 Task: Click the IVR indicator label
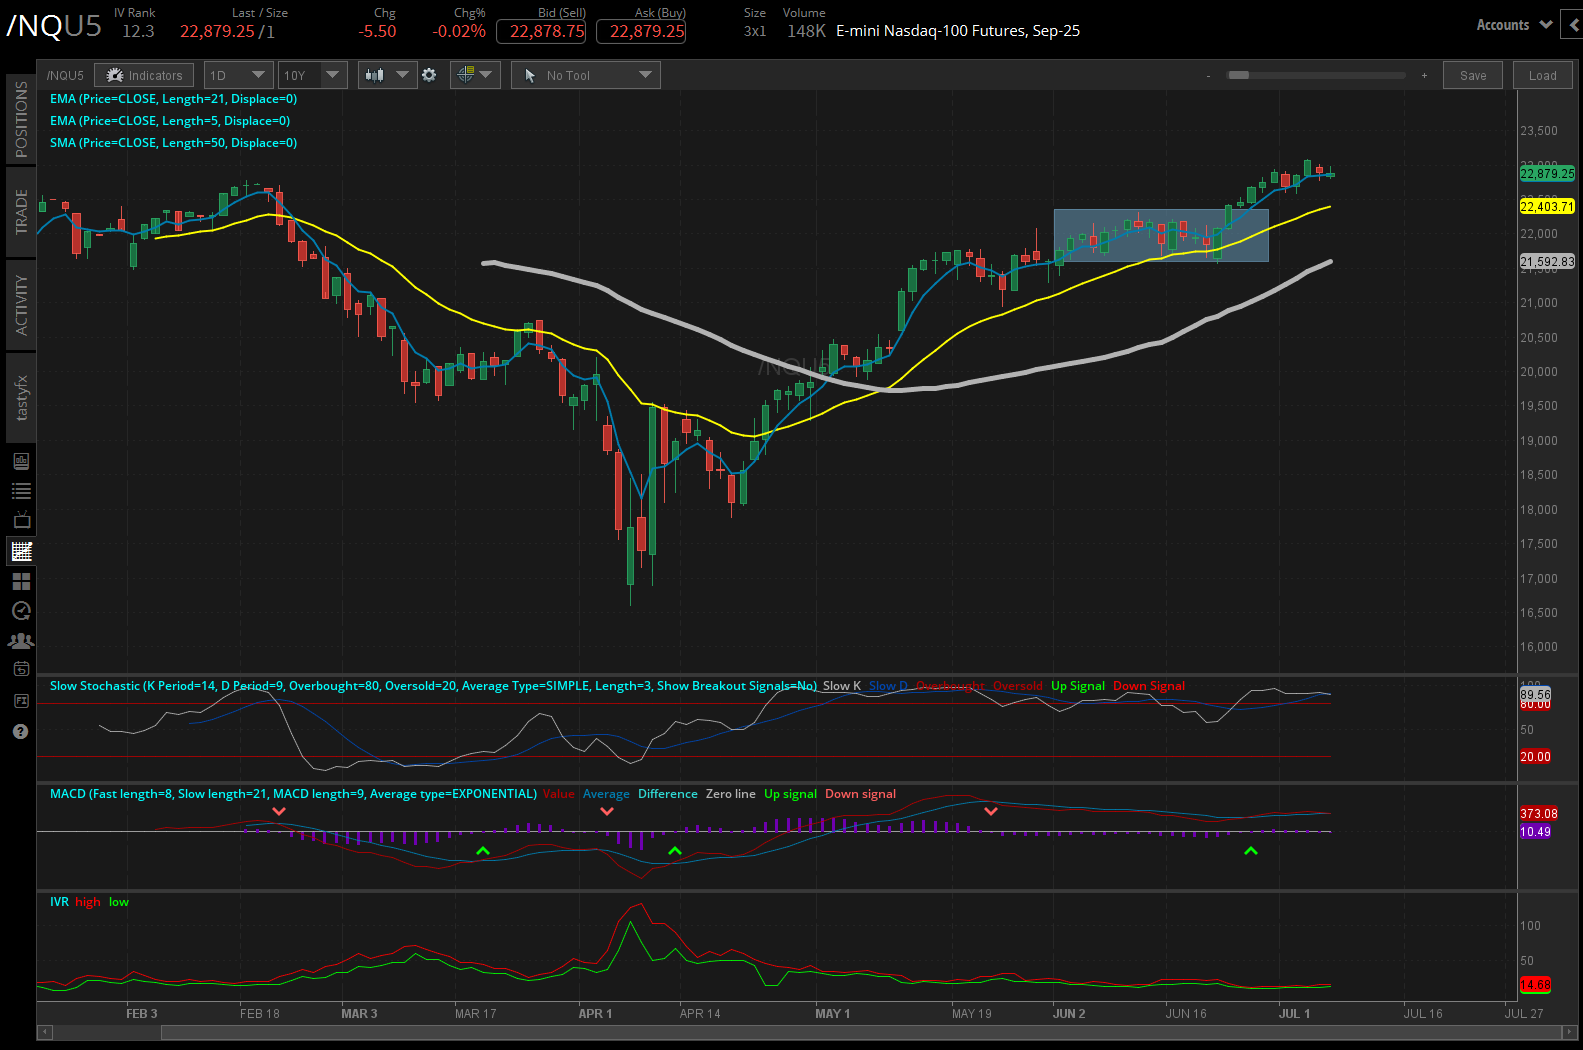pos(59,902)
